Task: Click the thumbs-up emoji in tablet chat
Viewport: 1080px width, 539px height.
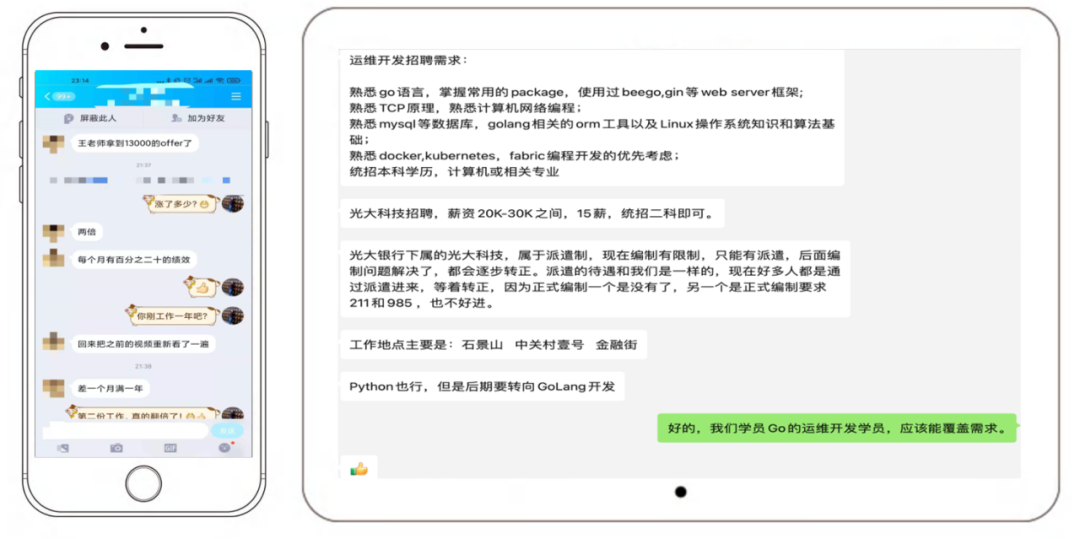Action: 359,468
